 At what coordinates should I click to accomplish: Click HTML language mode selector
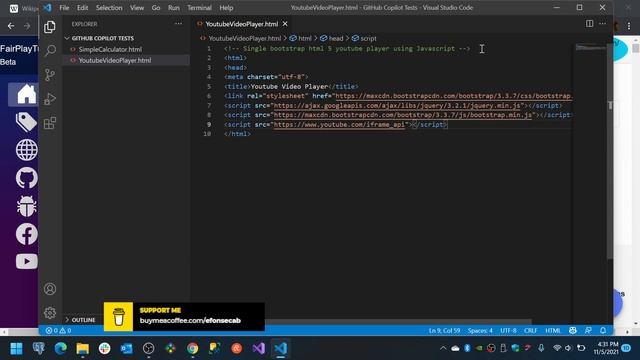(x=553, y=331)
